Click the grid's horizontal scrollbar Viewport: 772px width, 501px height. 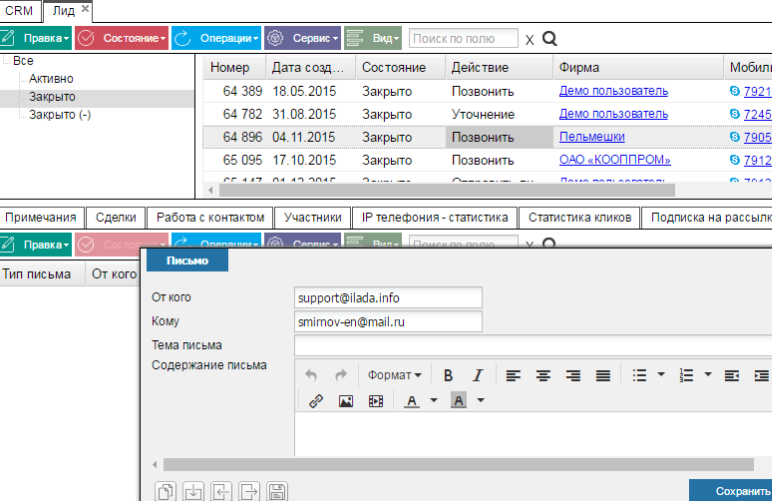coord(447,190)
